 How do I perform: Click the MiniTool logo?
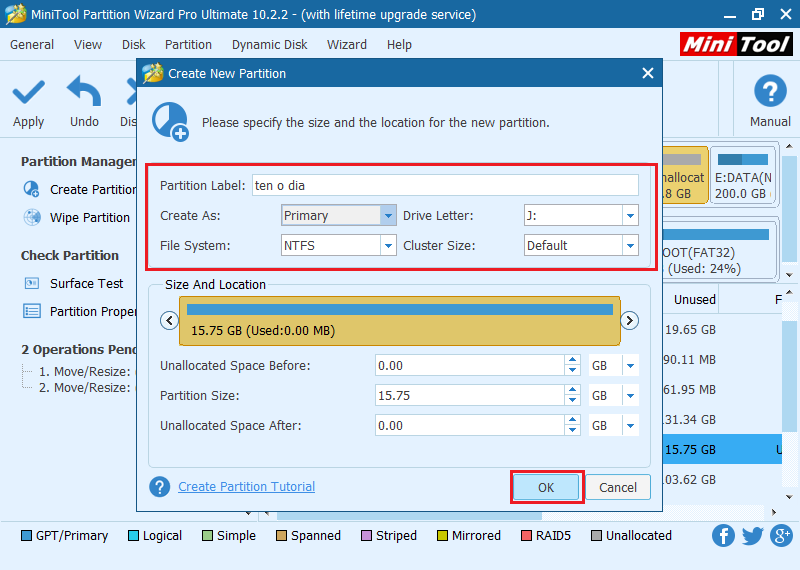[x=736, y=44]
